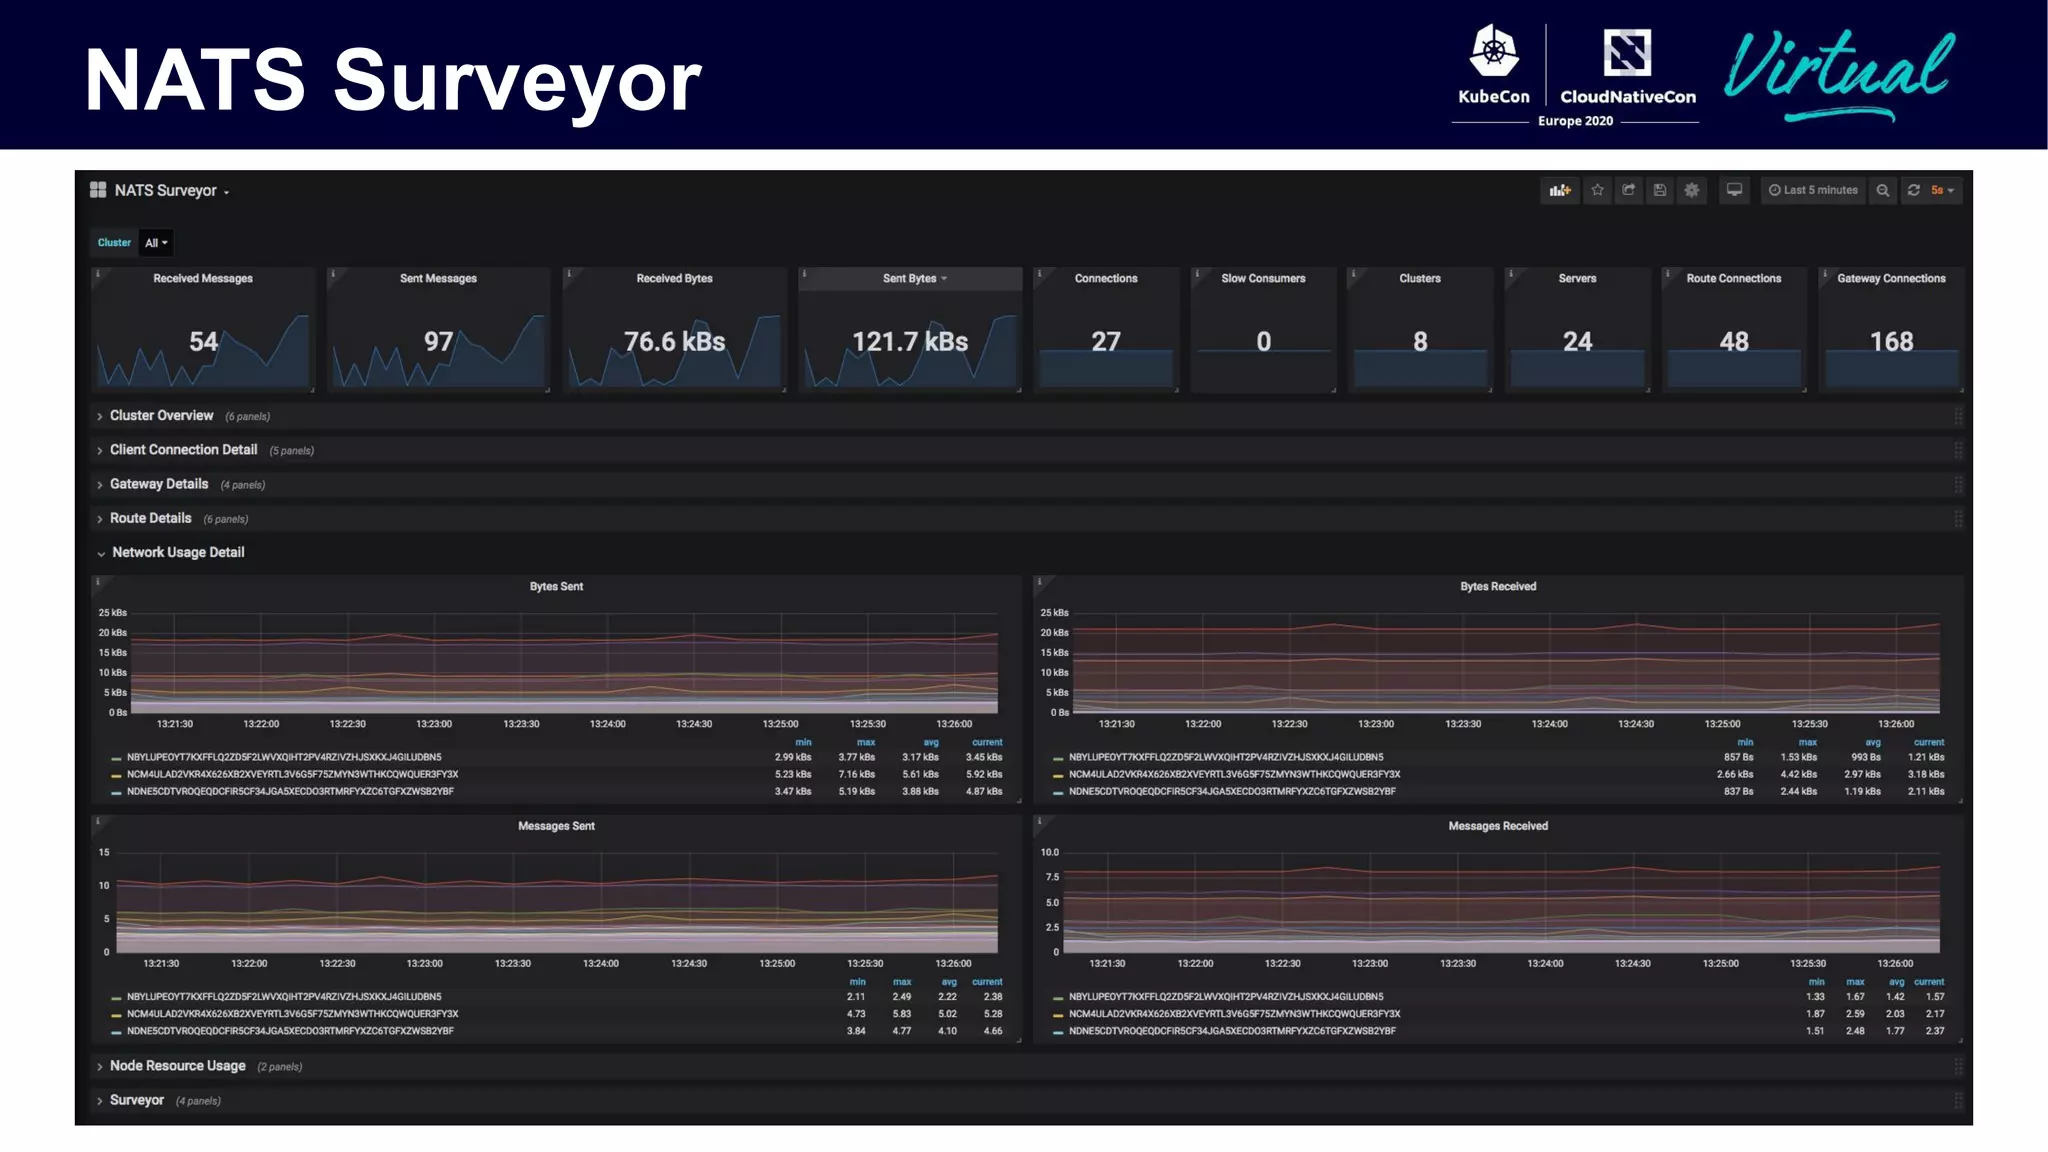Screen dimensions: 2048x1152
Task: Click the Connections panel title
Action: (x=1106, y=278)
